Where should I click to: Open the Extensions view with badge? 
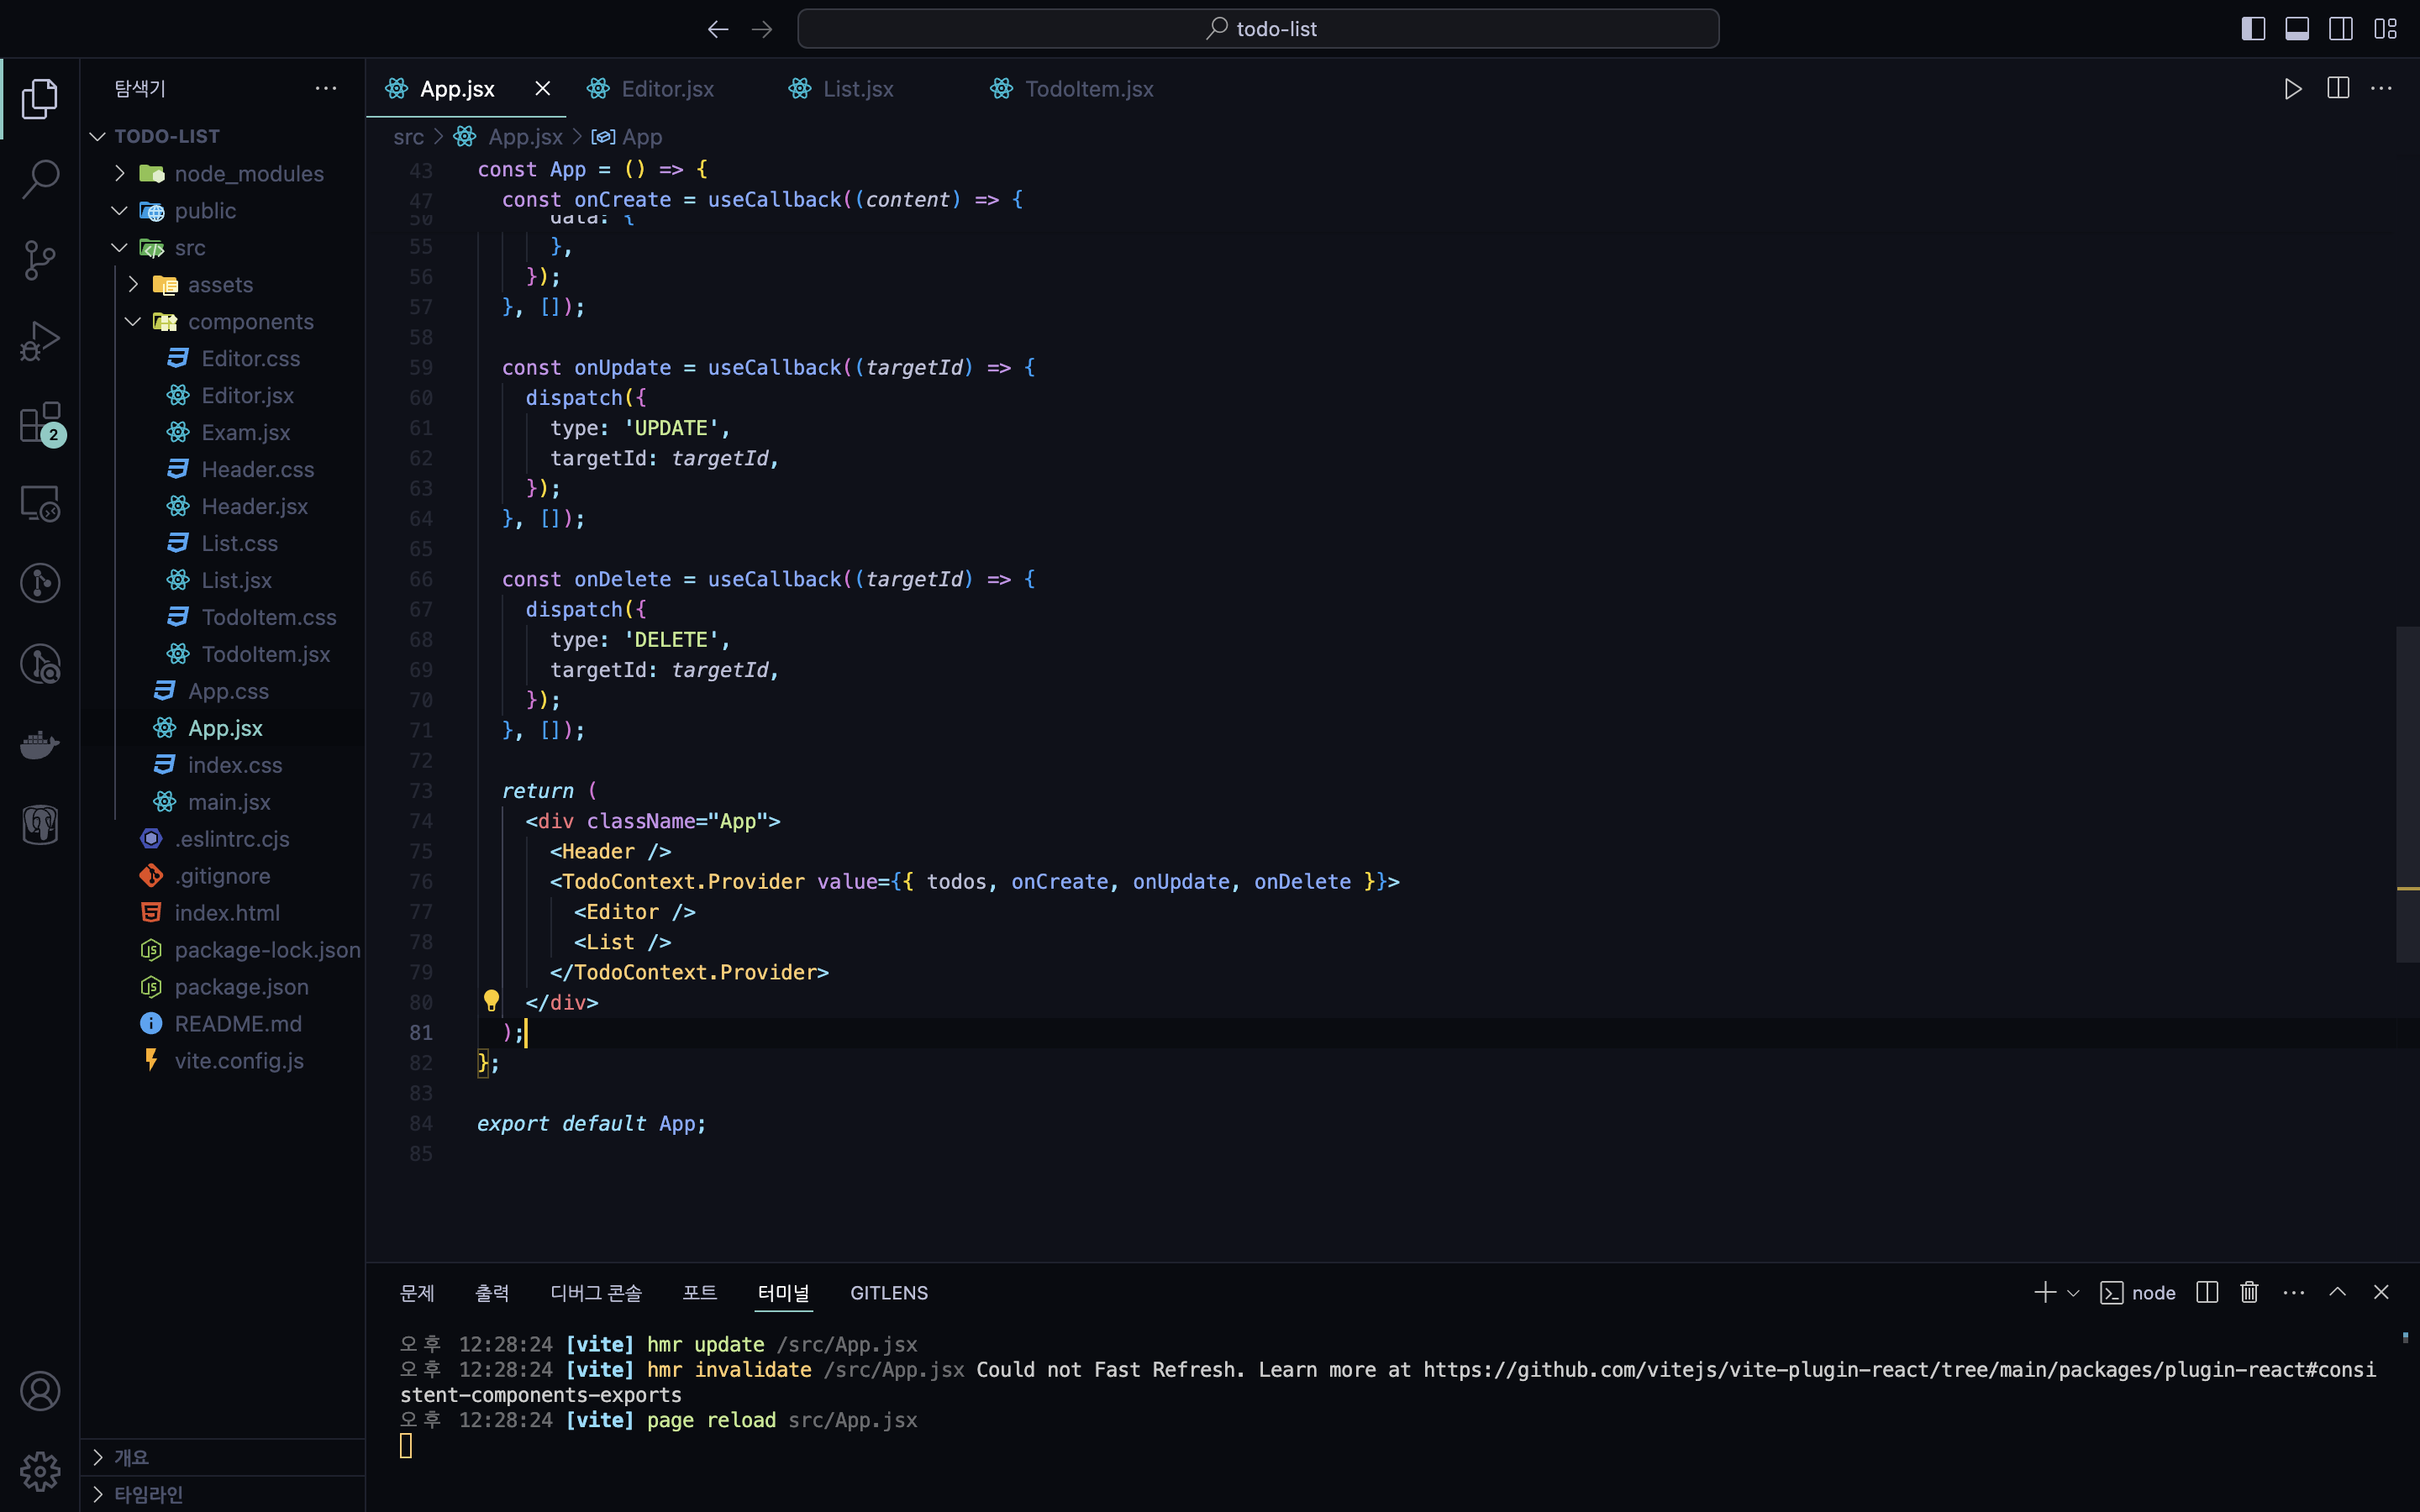[40, 423]
